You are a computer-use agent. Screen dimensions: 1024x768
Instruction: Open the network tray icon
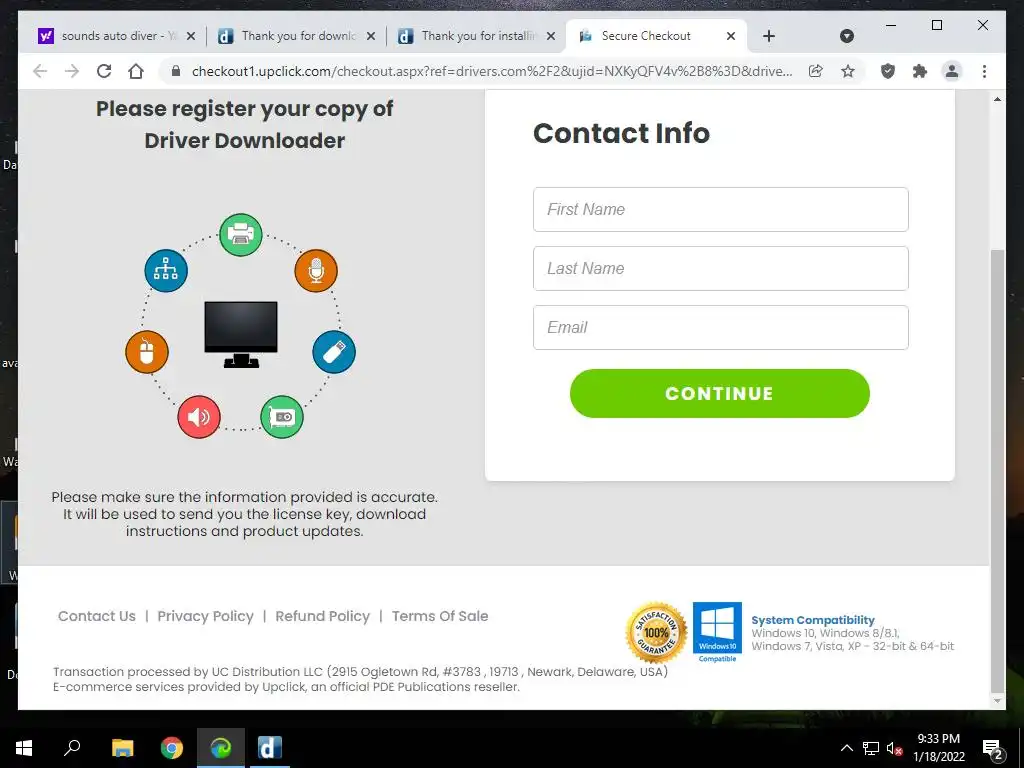(x=871, y=748)
